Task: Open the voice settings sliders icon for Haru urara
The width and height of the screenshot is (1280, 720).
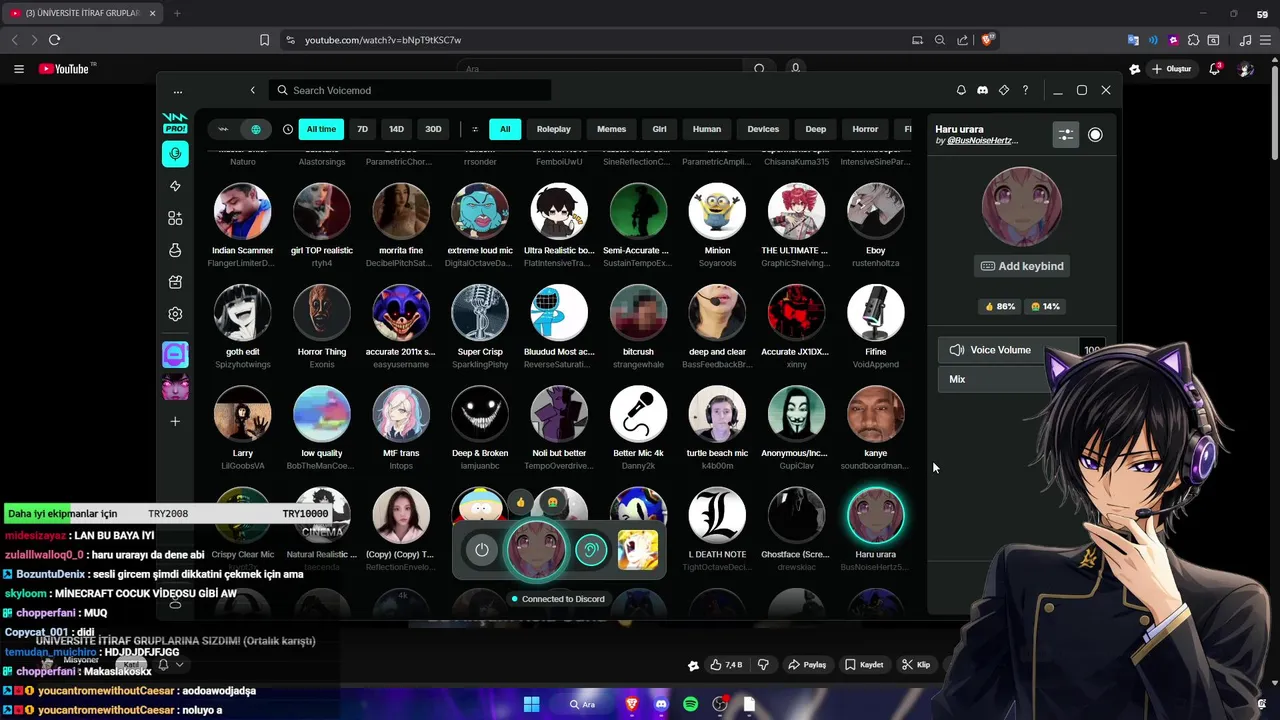Action: (x=1066, y=135)
